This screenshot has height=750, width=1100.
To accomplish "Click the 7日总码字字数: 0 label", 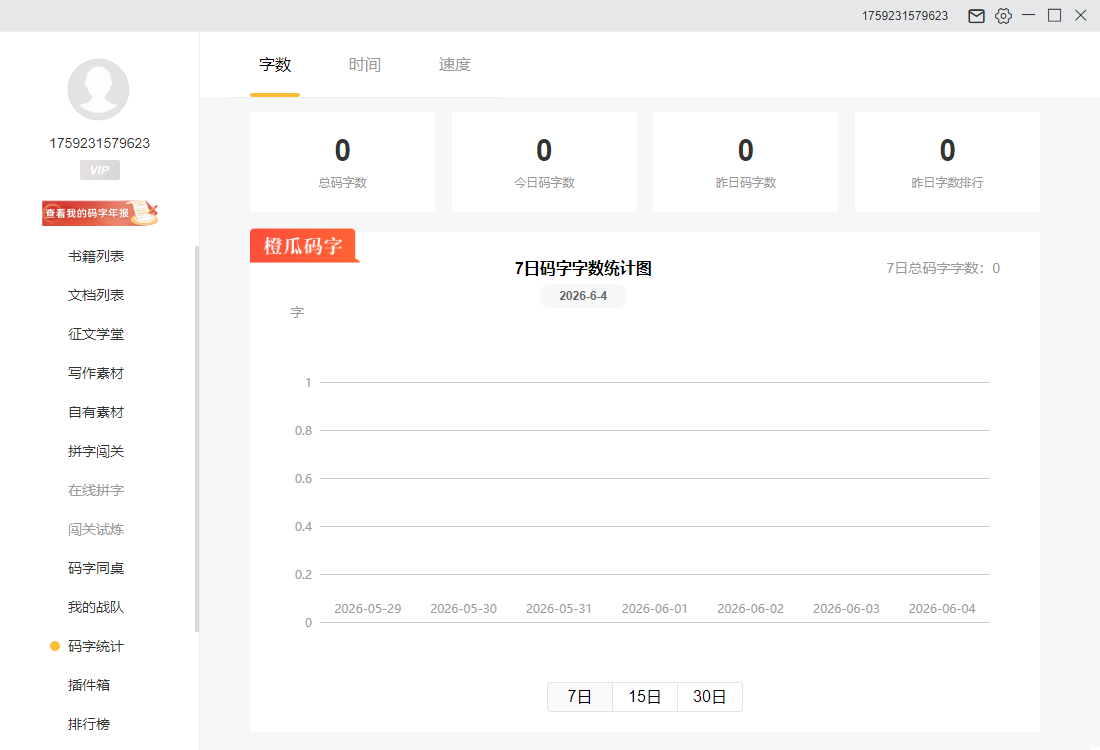I will pyautogui.click(x=943, y=268).
